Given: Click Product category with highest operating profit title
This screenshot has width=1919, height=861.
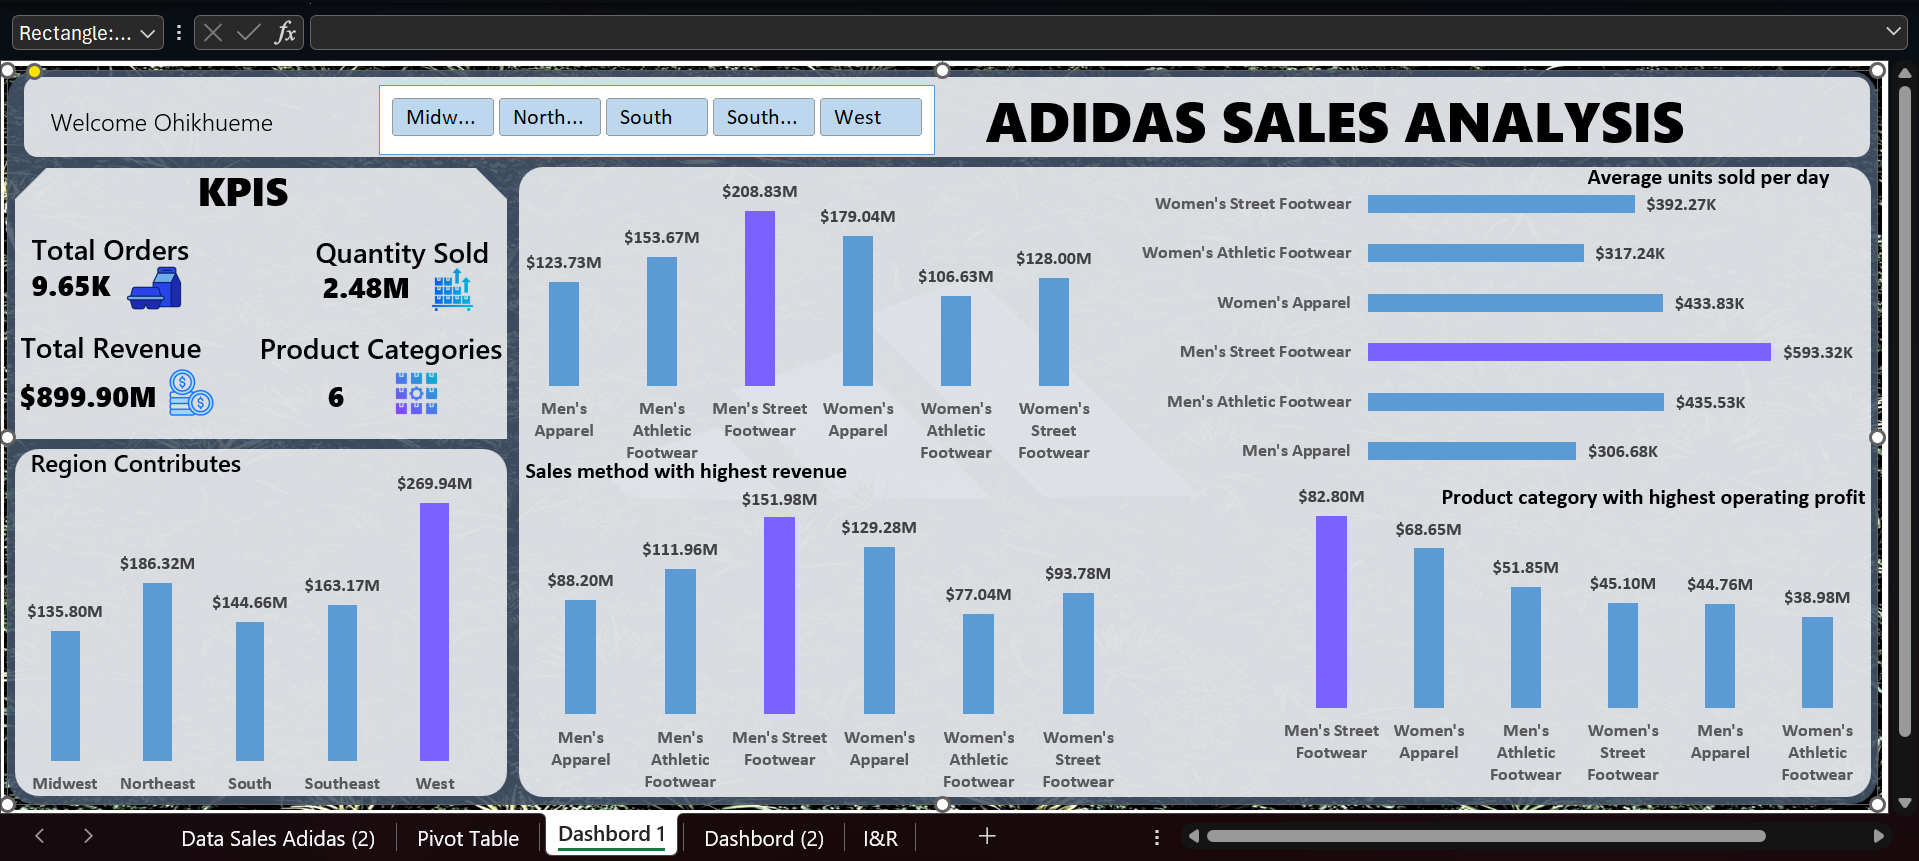Looking at the screenshot, I should [1653, 497].
